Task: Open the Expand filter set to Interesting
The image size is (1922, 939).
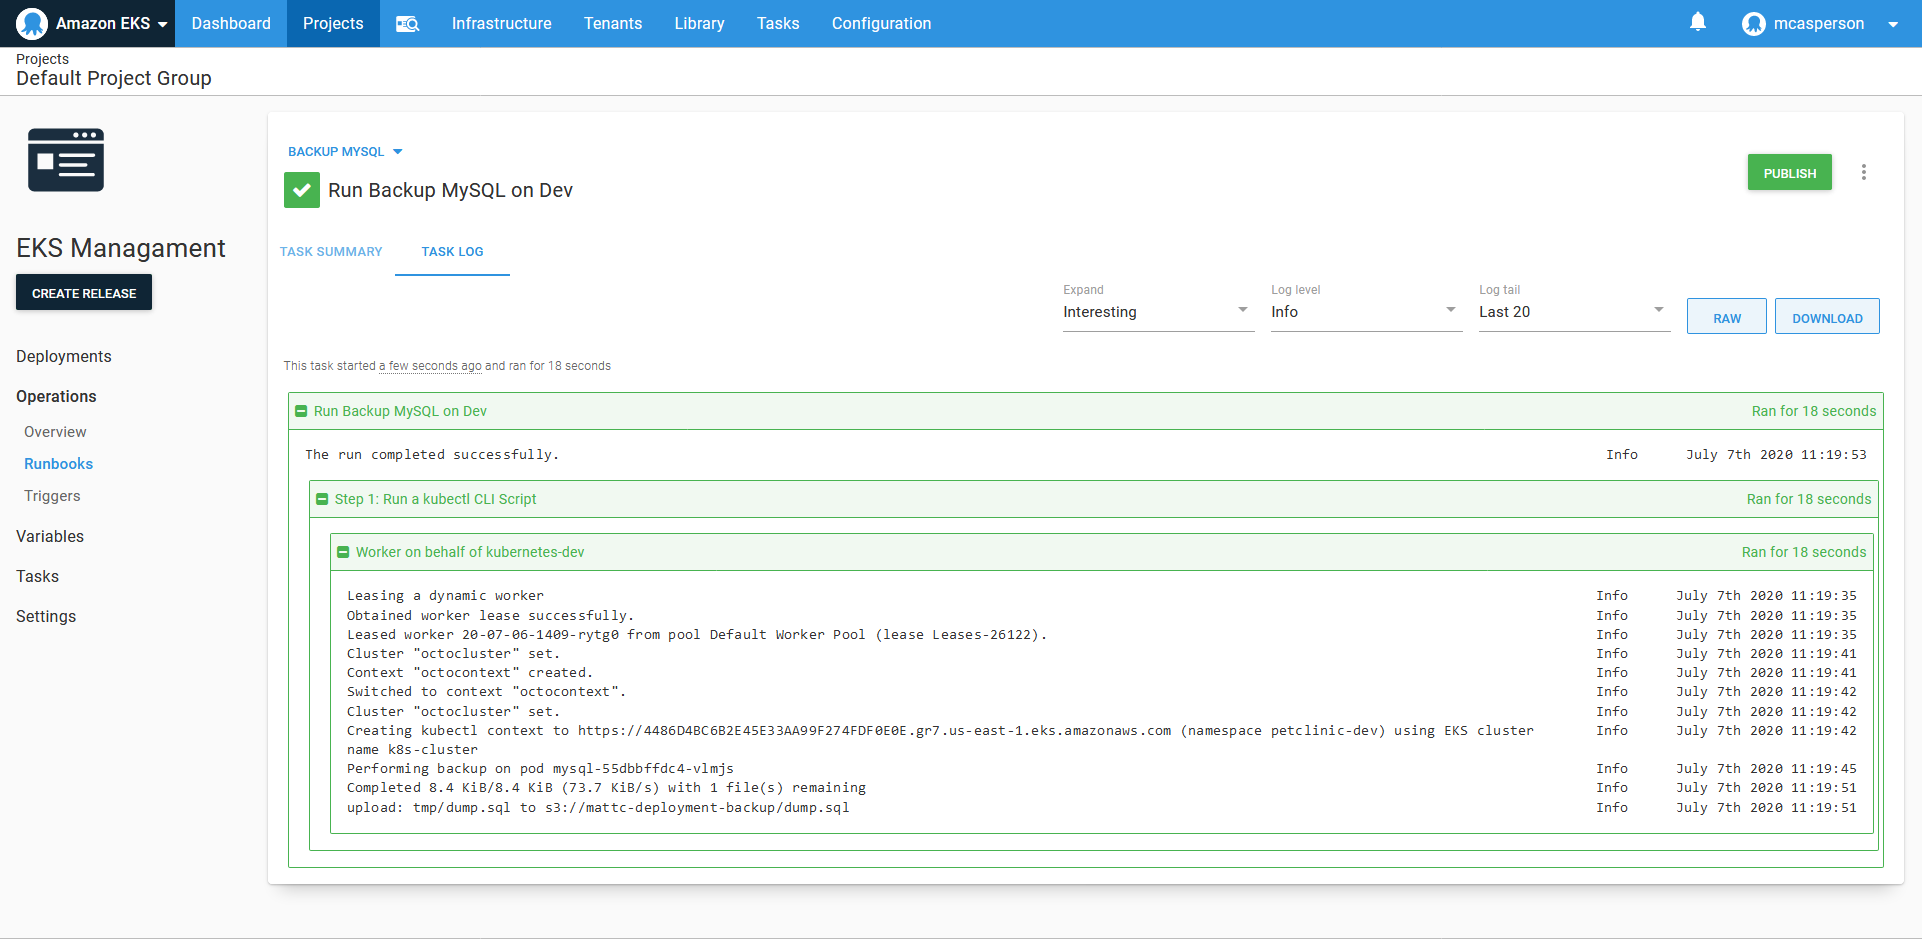Action: [x=1157, y=311]
